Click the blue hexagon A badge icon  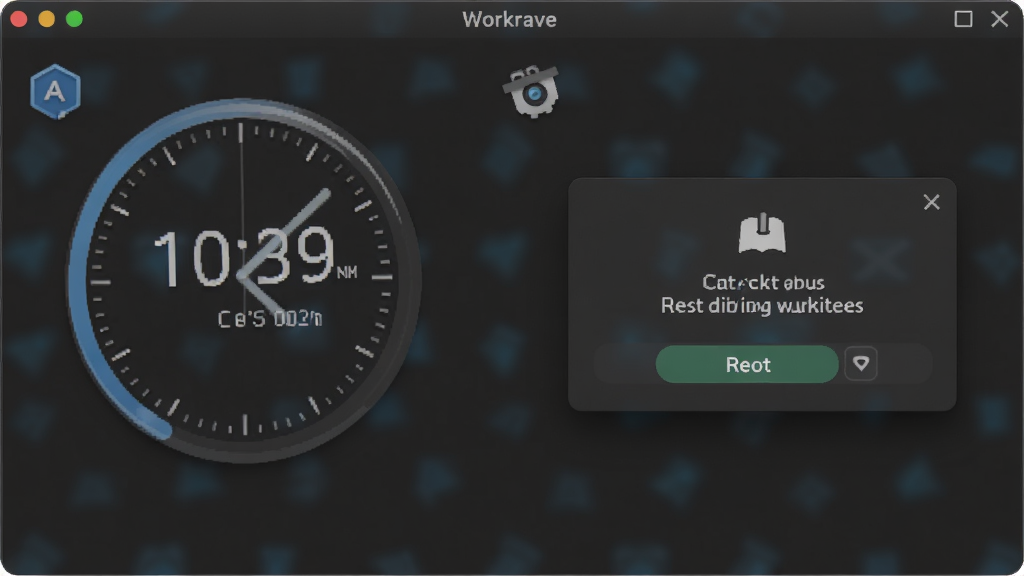(56, 91)
